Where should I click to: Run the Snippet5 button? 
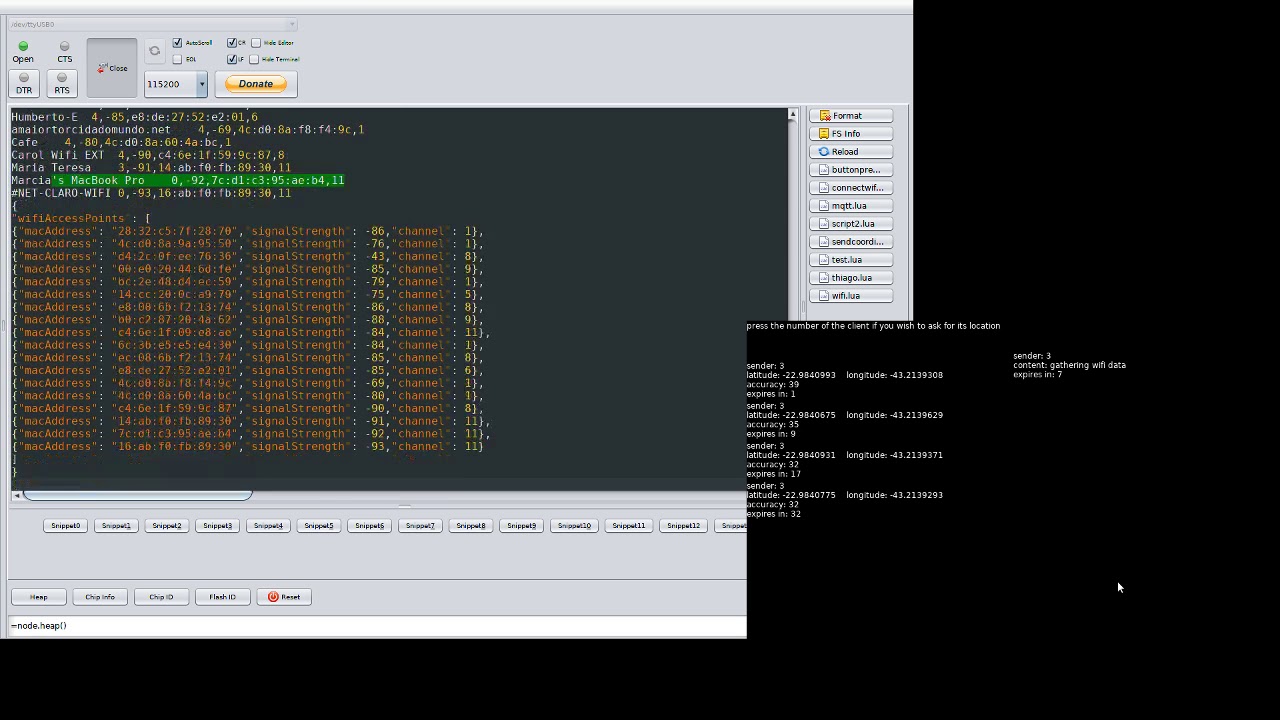point(319,526)
